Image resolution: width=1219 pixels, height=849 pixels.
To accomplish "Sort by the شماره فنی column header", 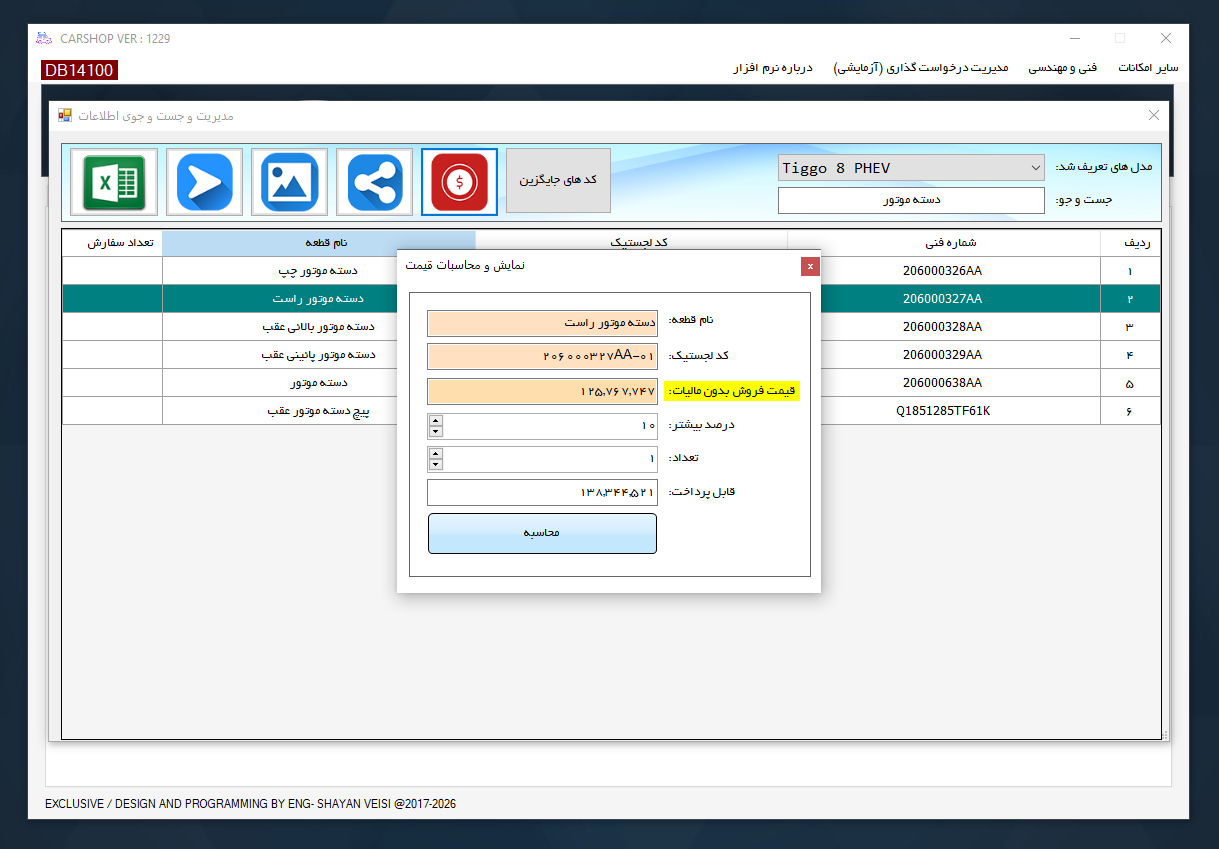I will [943, 243].
